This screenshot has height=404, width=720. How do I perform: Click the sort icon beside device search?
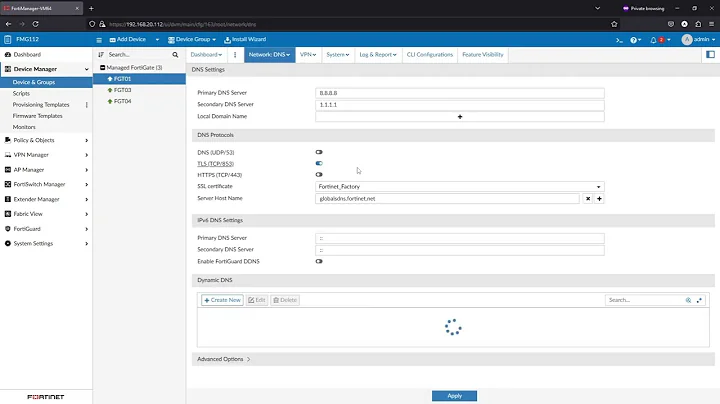coord(101,55)
